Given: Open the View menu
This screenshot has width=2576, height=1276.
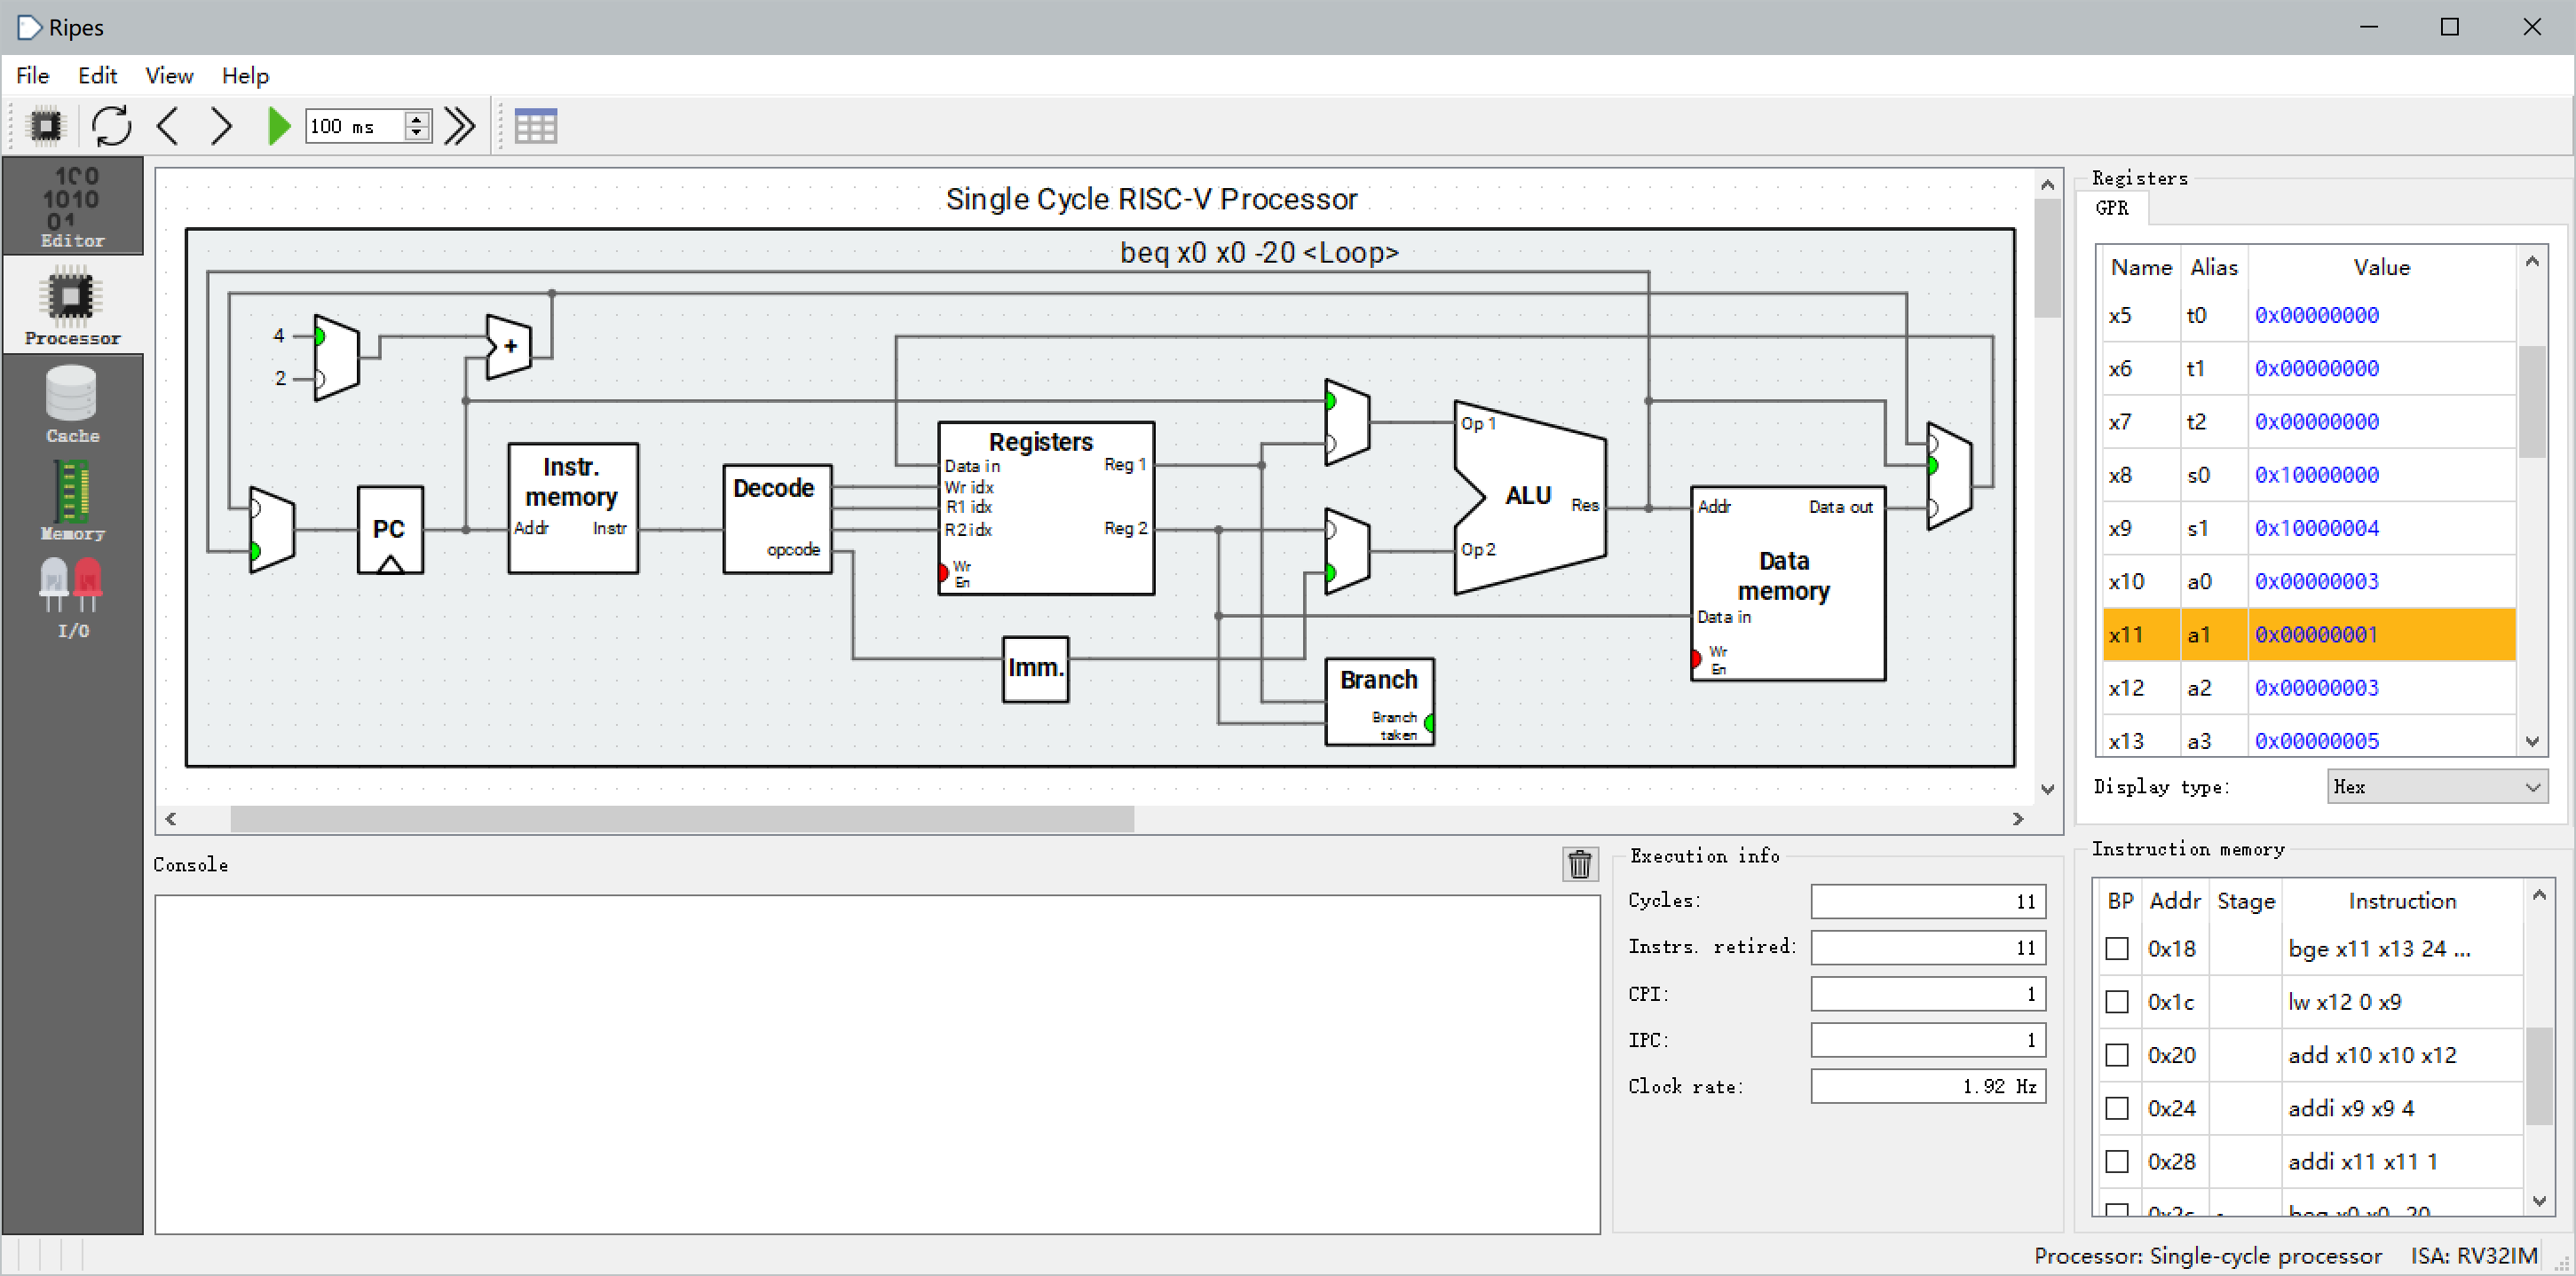Looking at the screenshot, I should [x=169, y=75].
